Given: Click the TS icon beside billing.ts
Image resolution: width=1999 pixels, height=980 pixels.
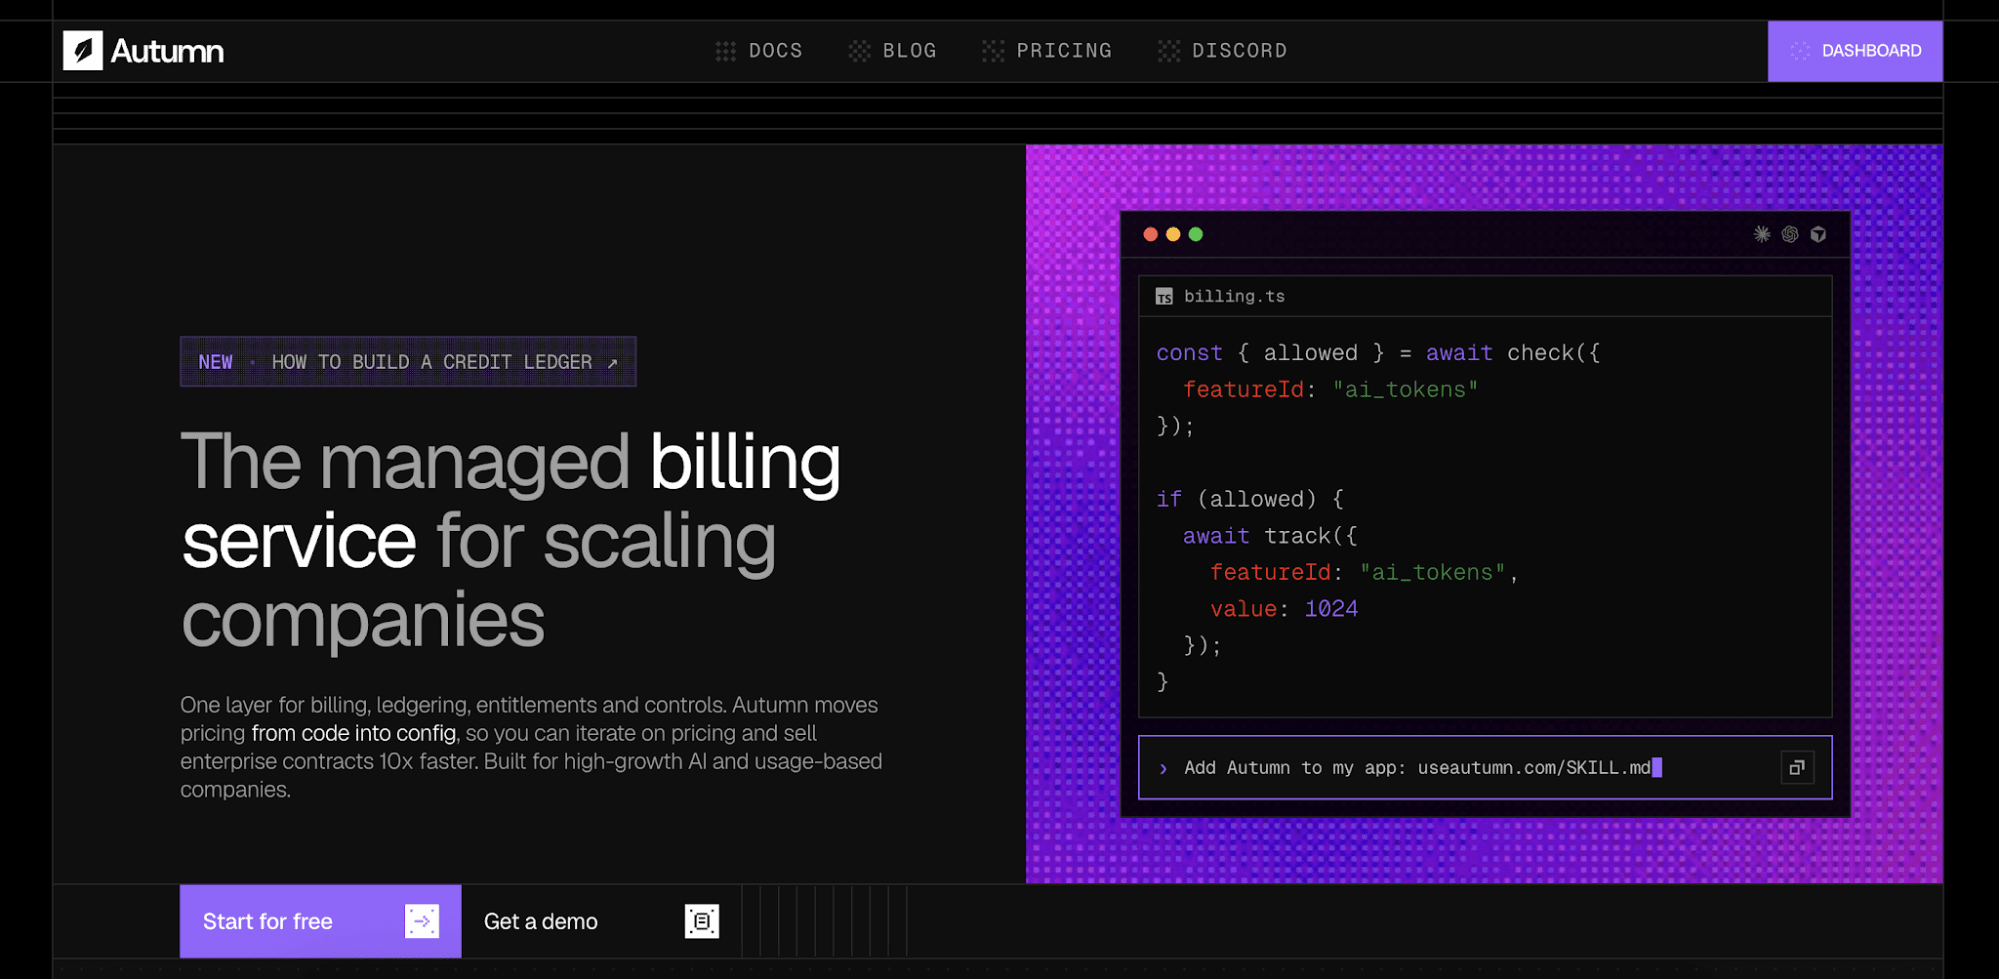Looking at the screenshot, I should (x=1164, y=297).
